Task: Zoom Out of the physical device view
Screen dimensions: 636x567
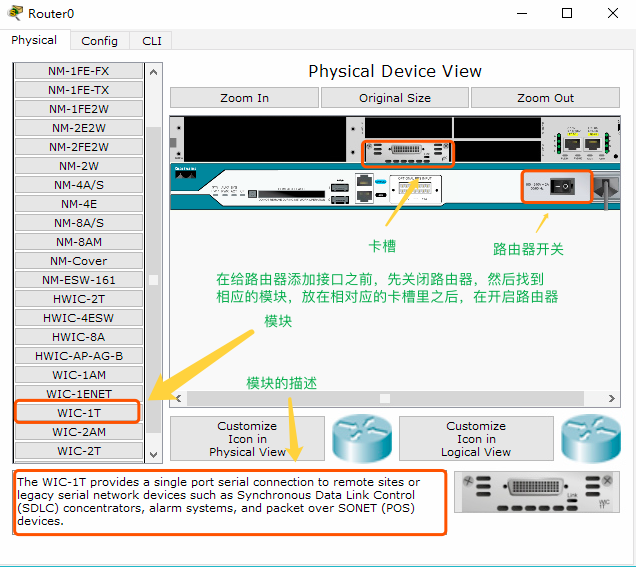Action: pyautogui.click(x=545, y=98)
